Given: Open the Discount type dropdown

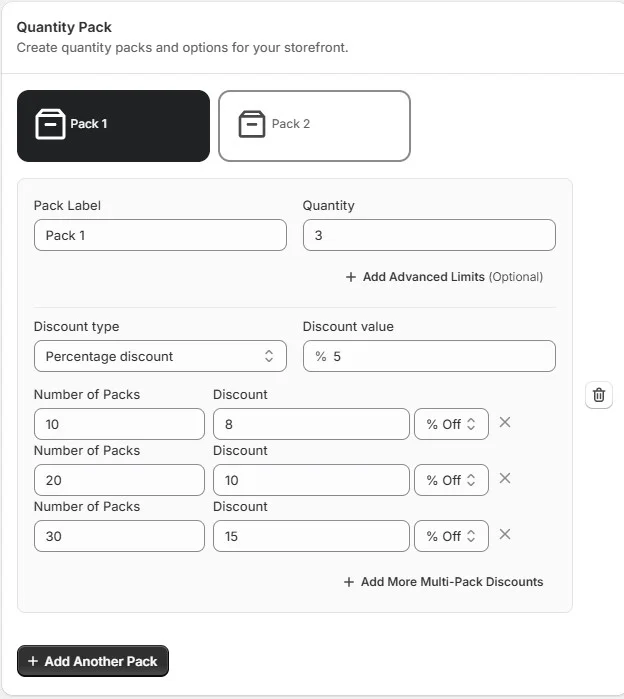Looking at the screenshot, I should click(160, 356).
